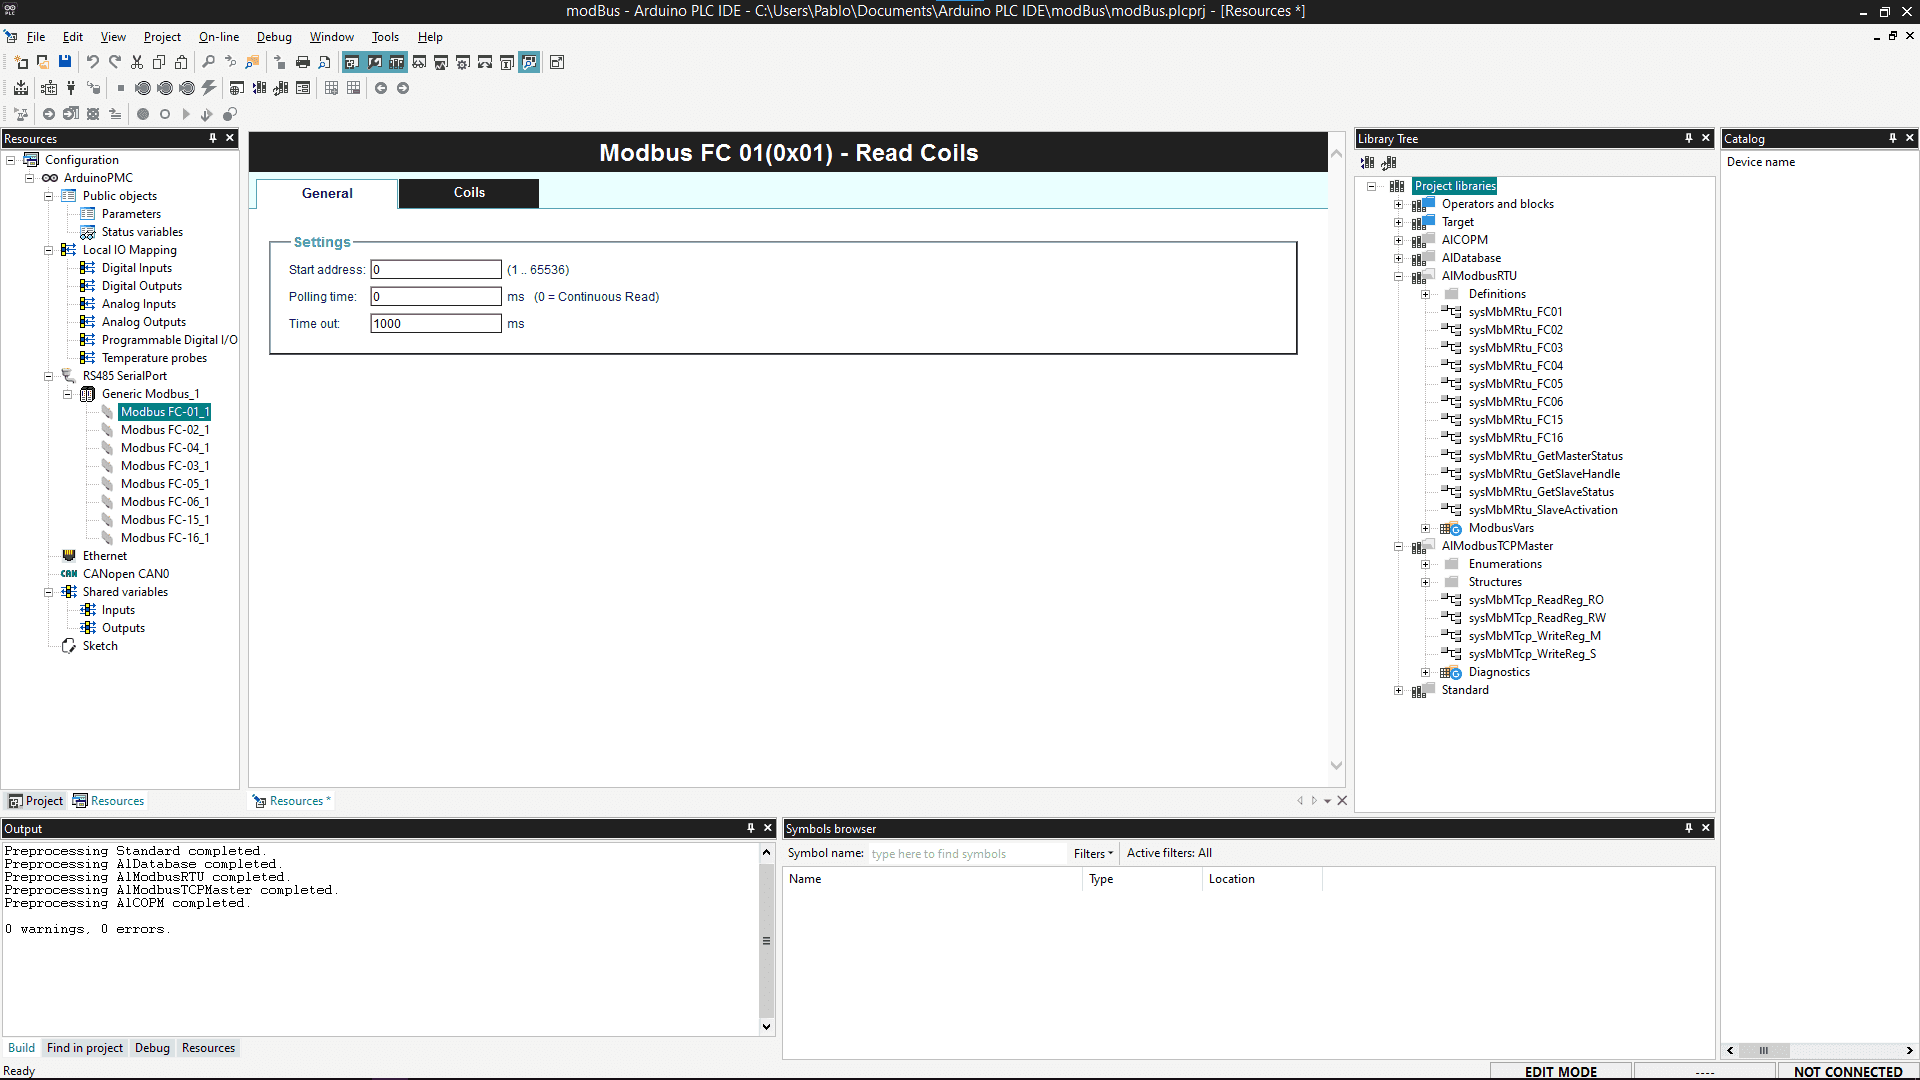The image size is (1920, 1080).
Task: Click the lightning bolt toolbar icon
Action: coord(208,88)
